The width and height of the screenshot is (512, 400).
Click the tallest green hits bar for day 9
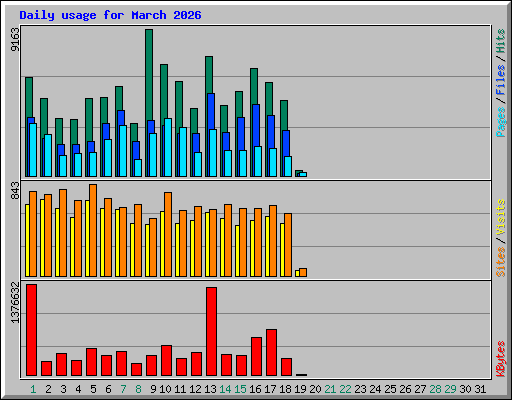click(x=149, y=75)
